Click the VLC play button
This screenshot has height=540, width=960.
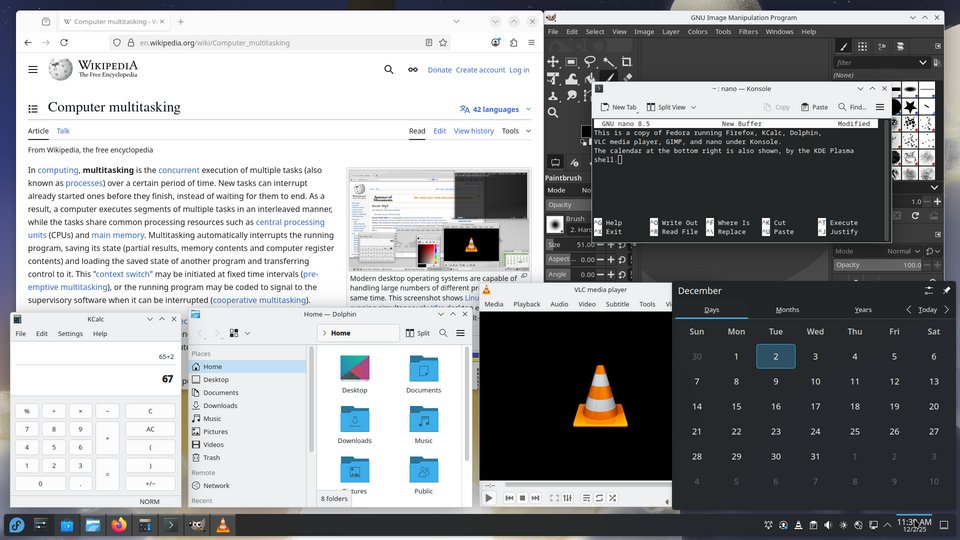pos(489,497)
